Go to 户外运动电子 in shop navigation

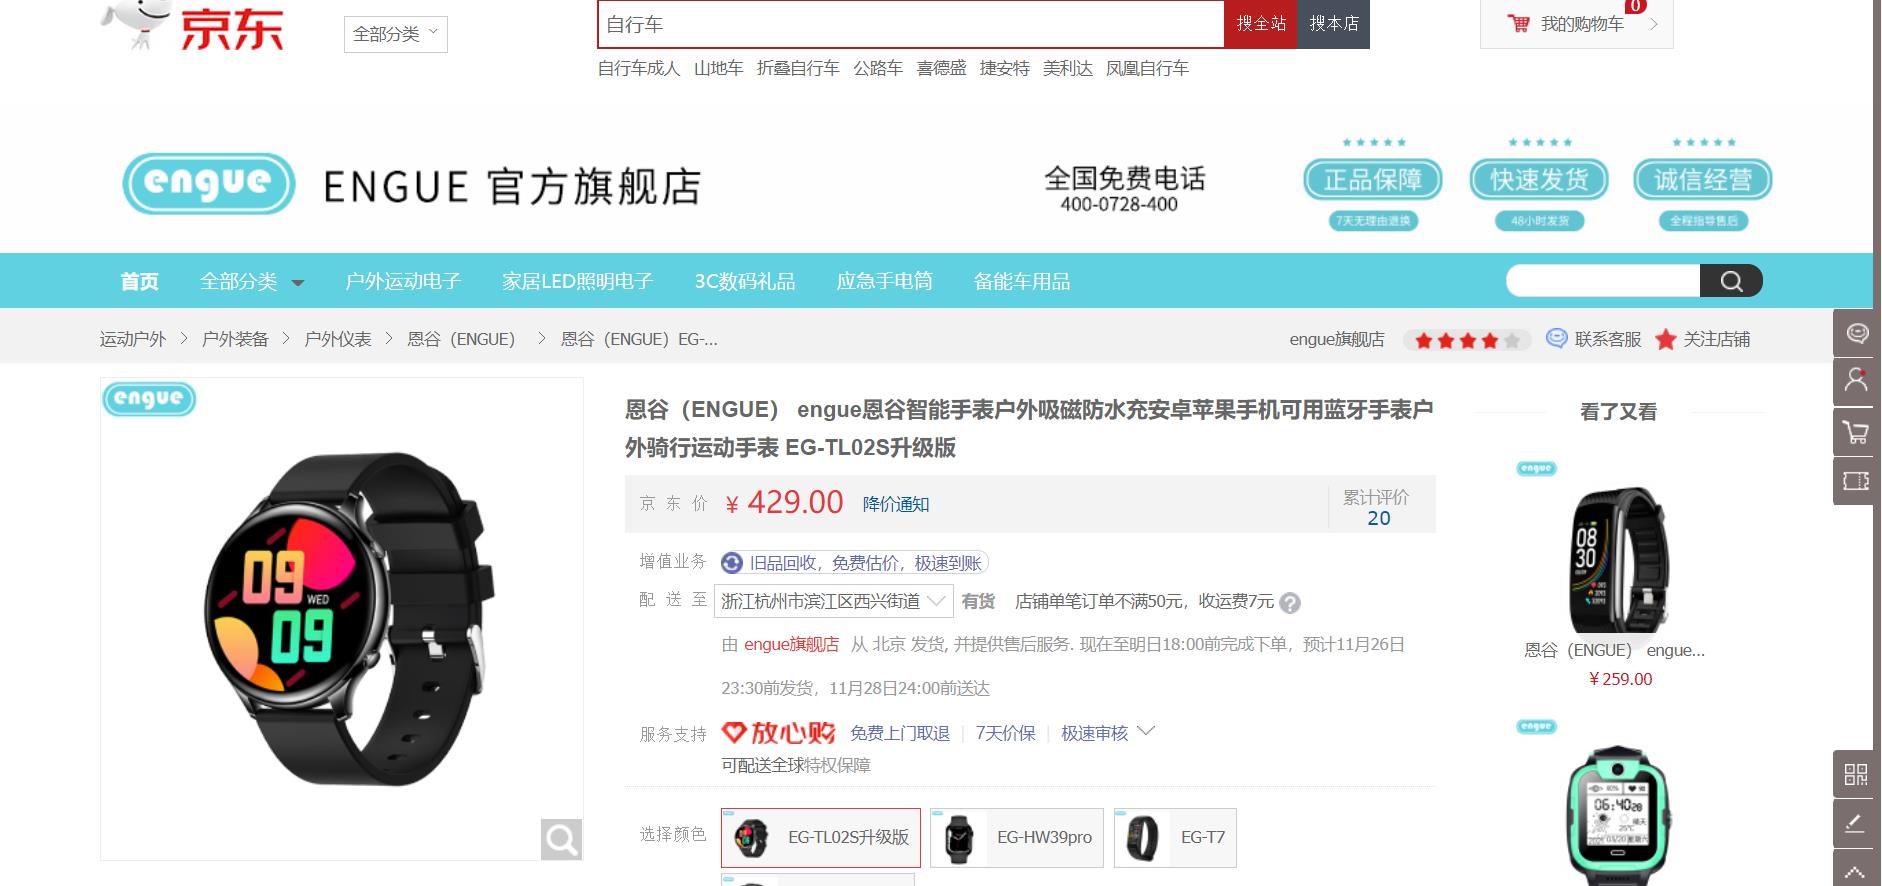pos(403,282)
